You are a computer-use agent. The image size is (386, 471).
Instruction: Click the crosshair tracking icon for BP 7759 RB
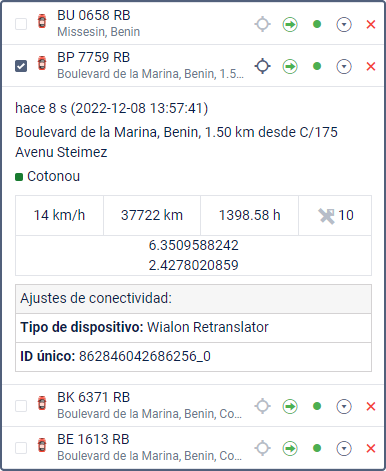tap(263, 66)
